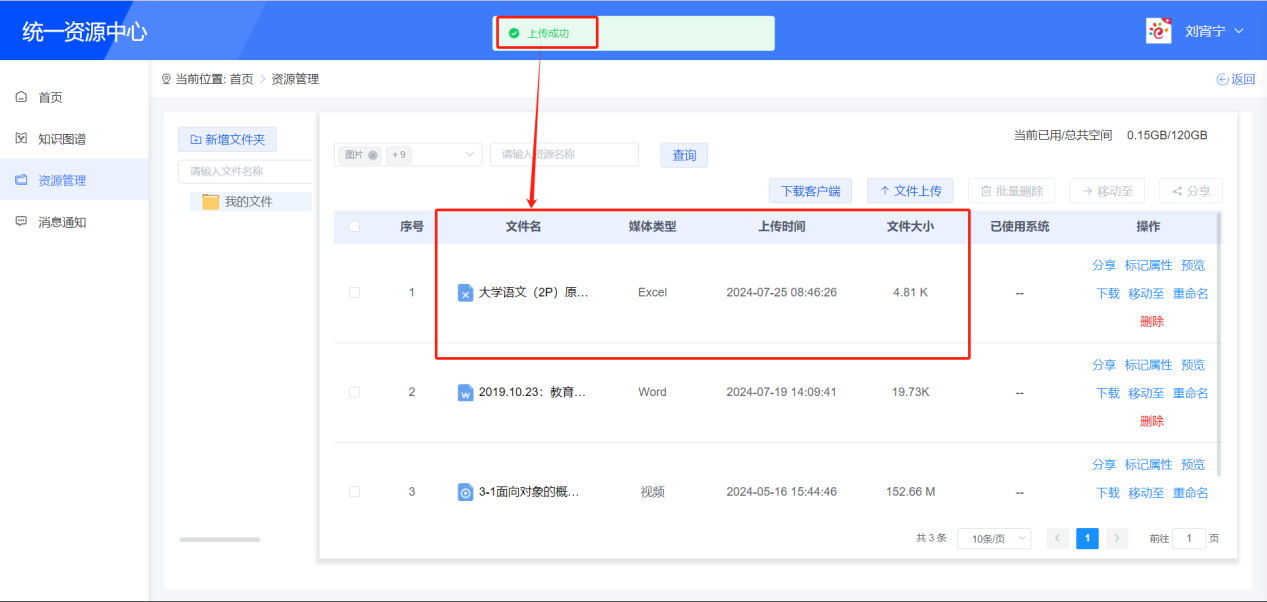Click 删除 link for the Excel file
The image size is (1267, 602).
click(1151, 322)
